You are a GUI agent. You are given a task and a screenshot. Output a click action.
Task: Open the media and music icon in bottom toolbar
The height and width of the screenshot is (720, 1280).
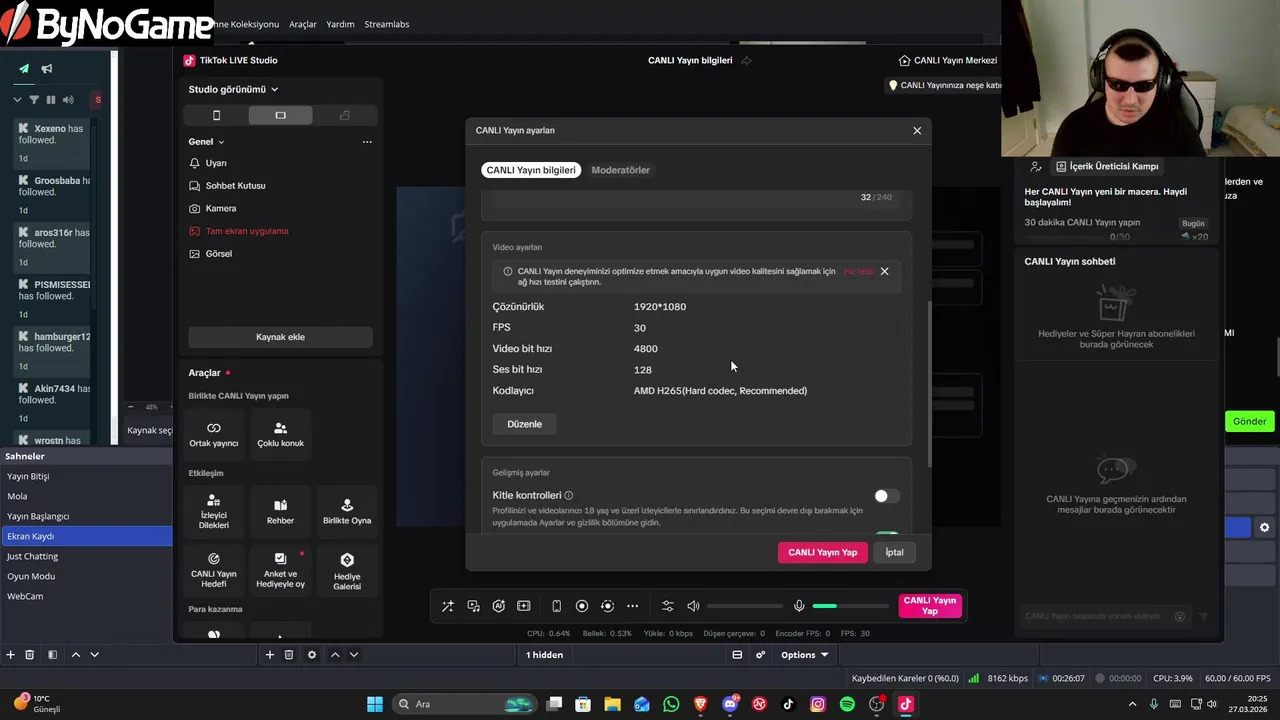pos(473,606)
